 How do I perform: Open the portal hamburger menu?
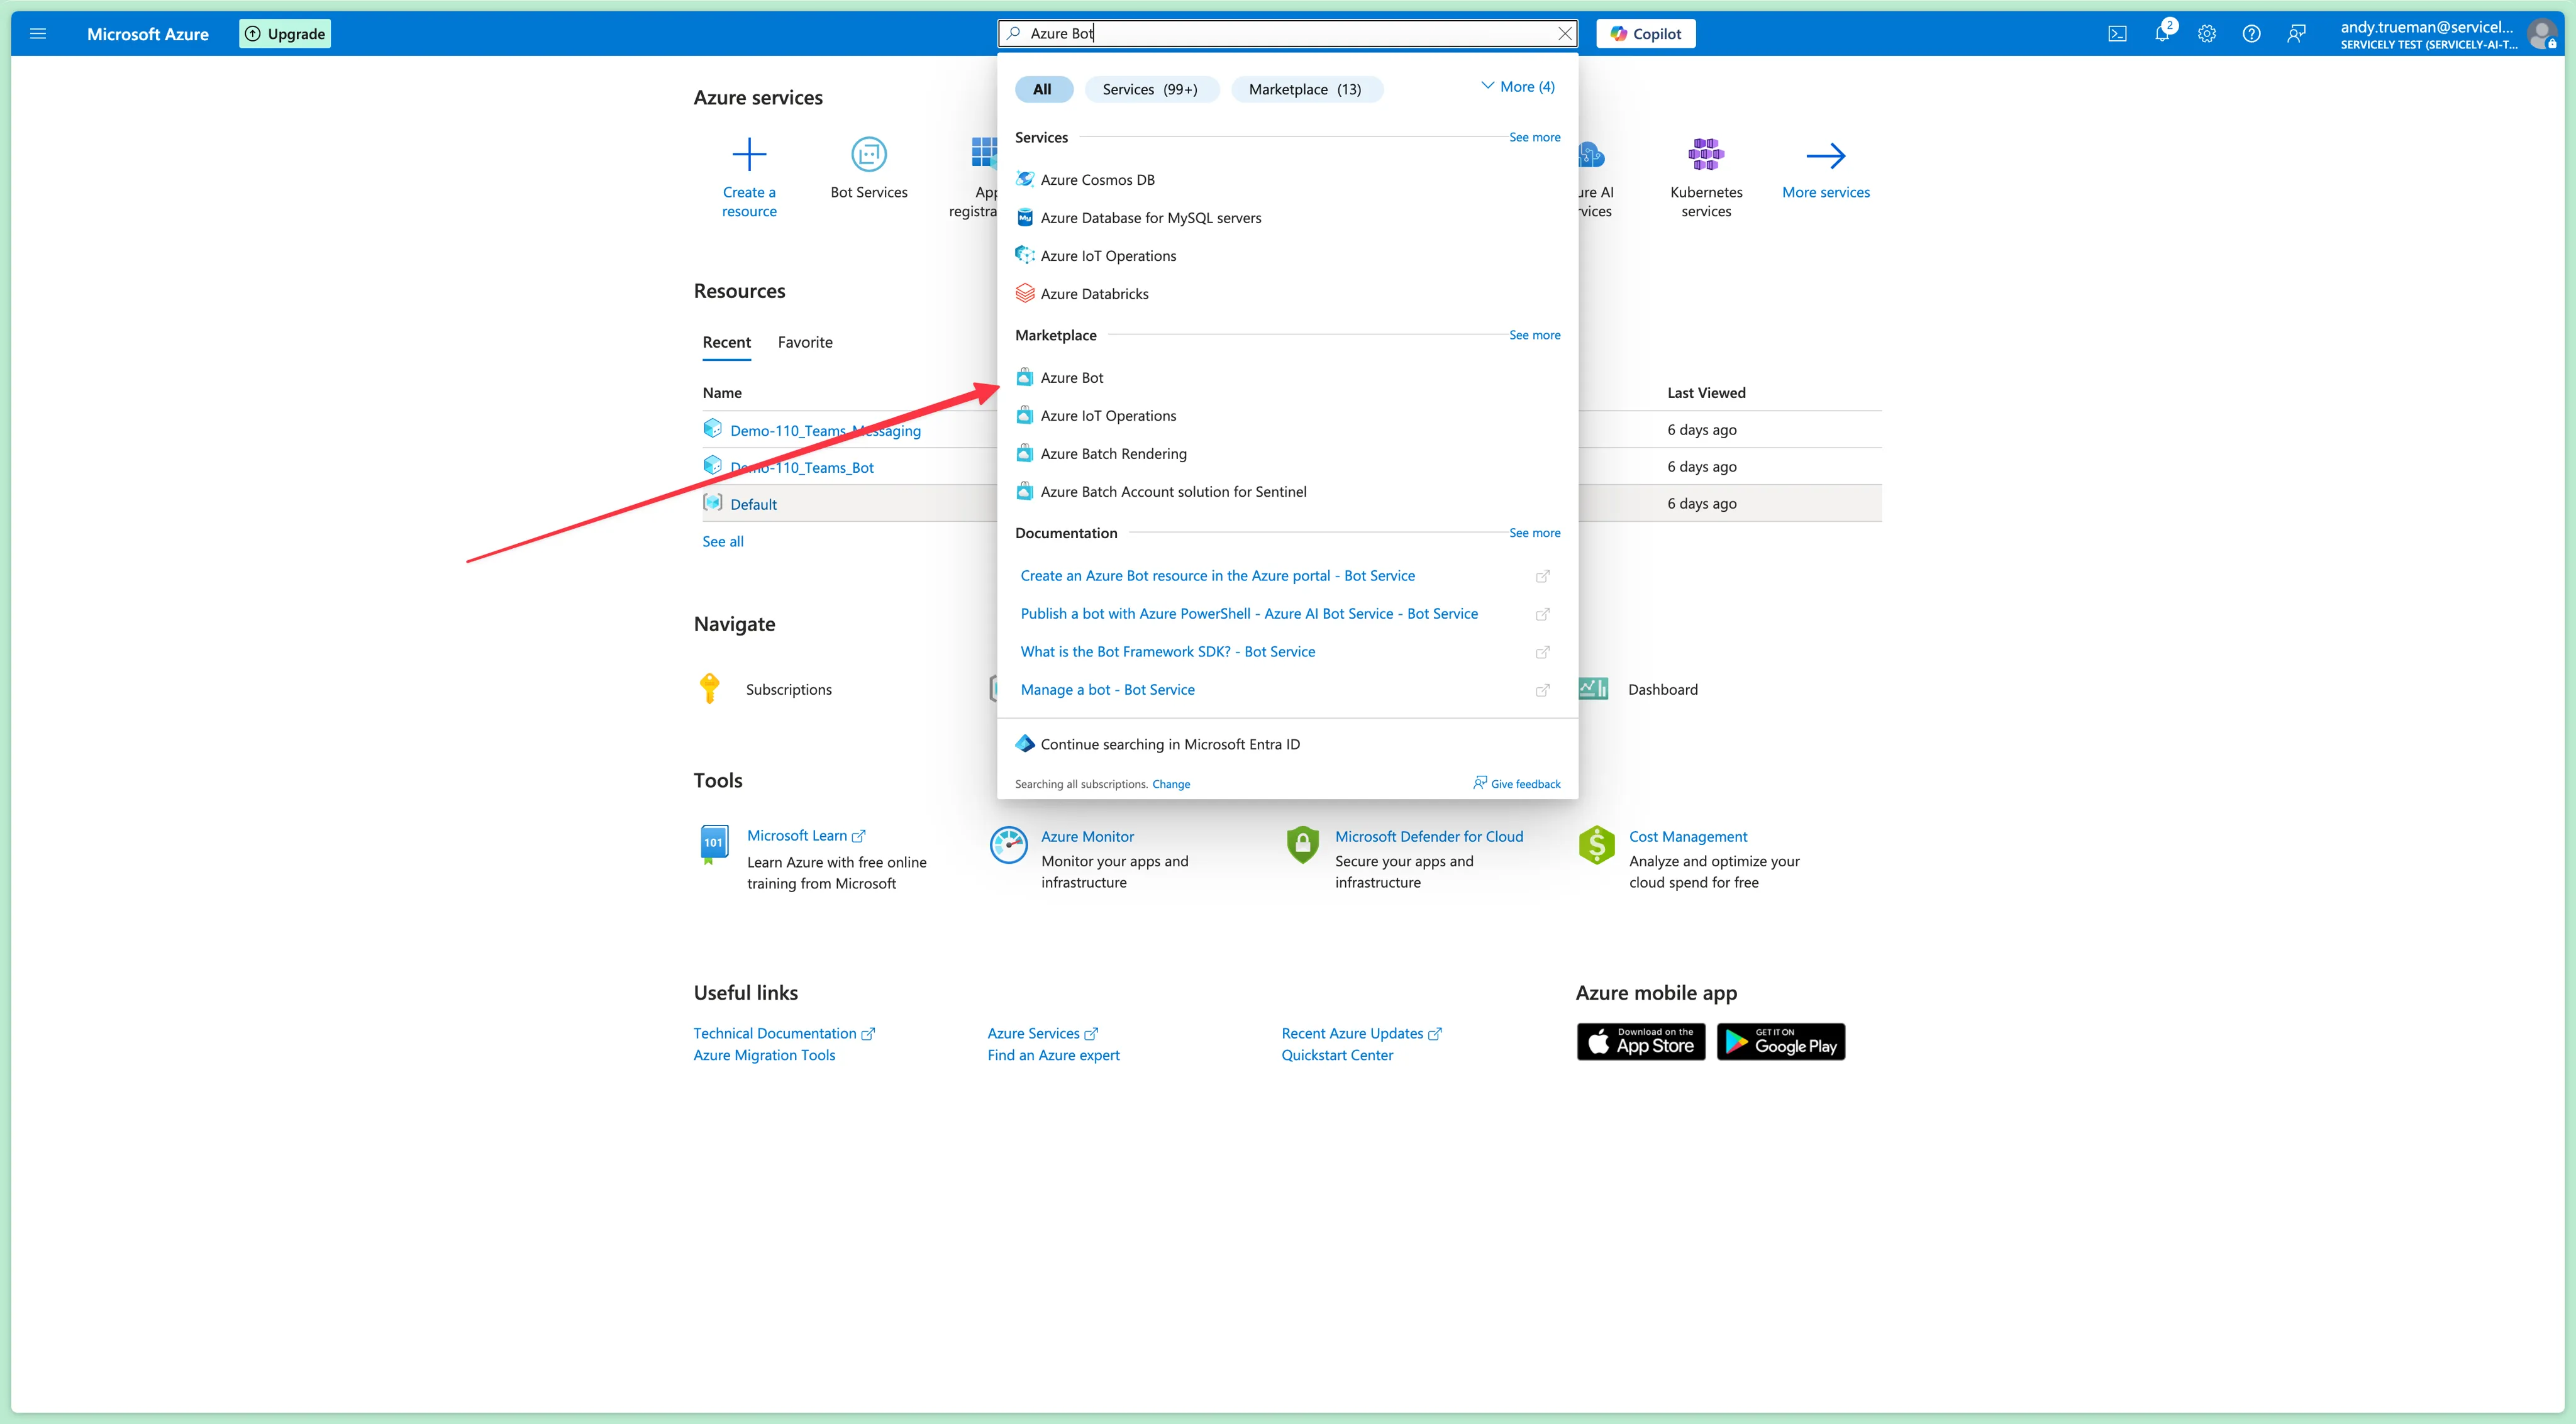point(38,34)
